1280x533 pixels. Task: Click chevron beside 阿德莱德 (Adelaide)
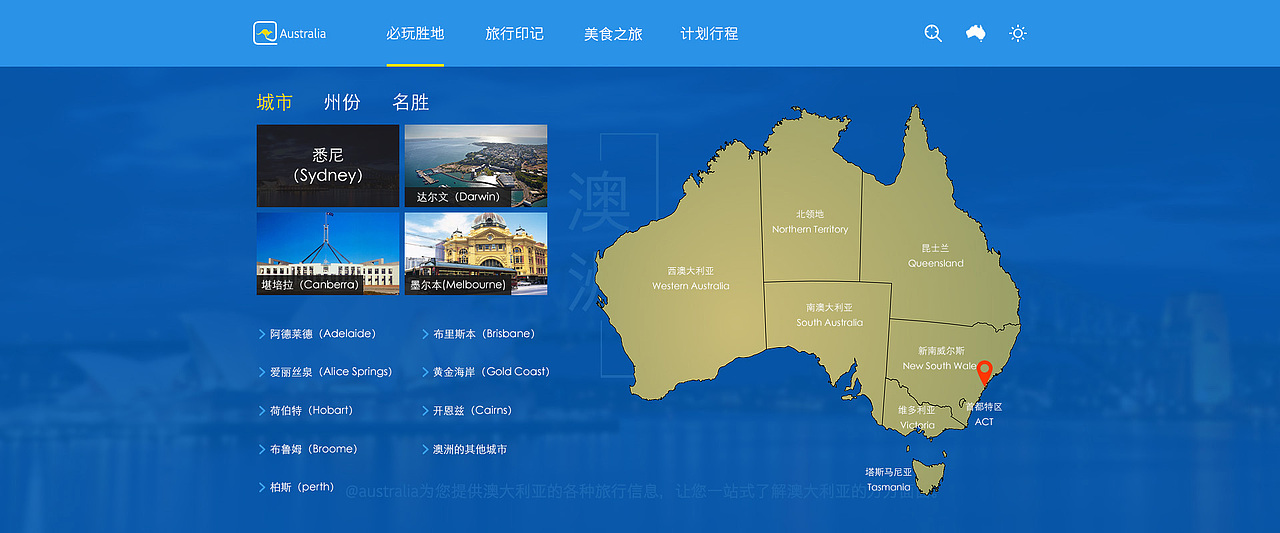click(262, 334)
